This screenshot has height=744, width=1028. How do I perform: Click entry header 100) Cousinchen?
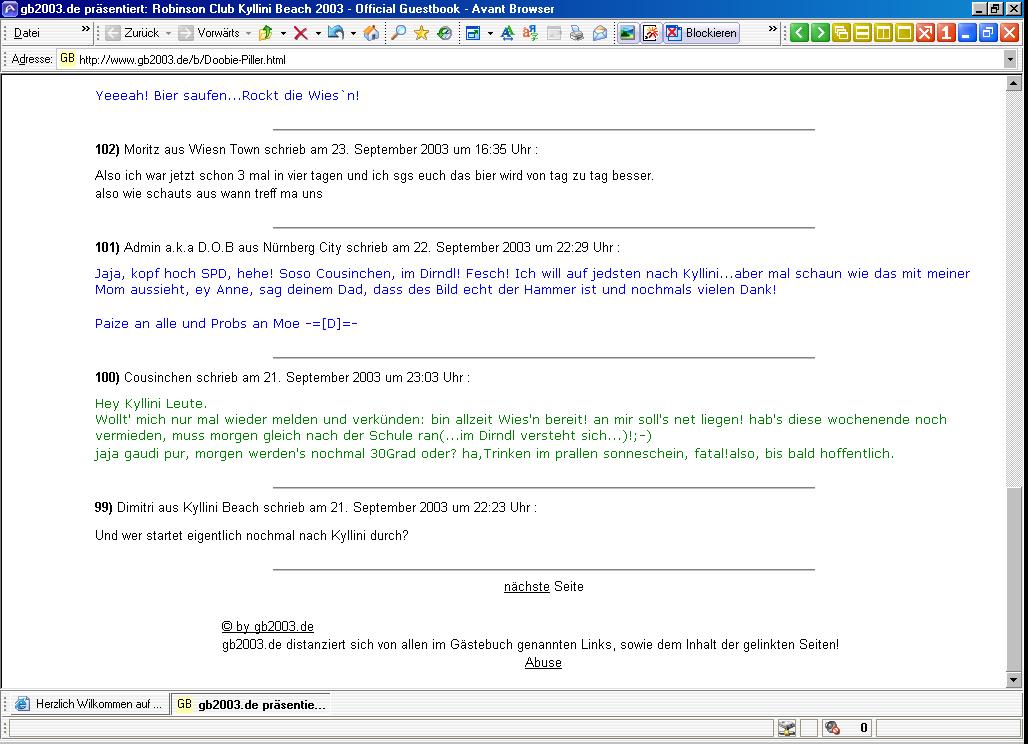pyautogui.click(x=283, y=378)
